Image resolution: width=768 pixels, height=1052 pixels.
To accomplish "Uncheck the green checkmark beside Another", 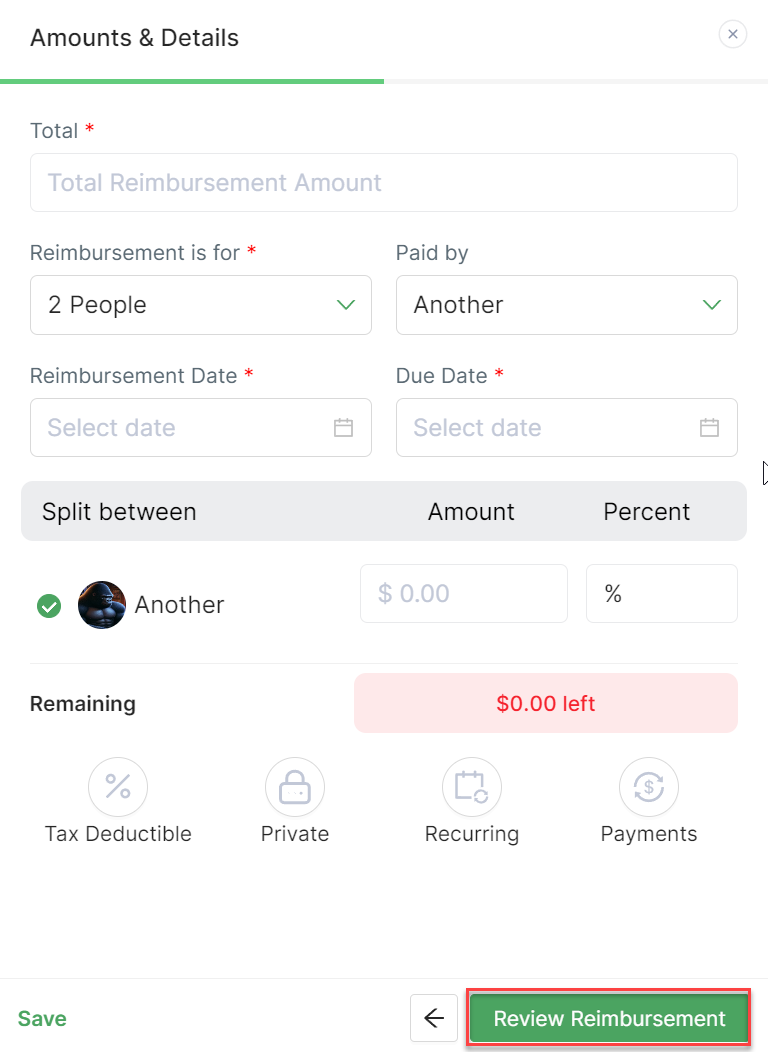I will (49, 606).
